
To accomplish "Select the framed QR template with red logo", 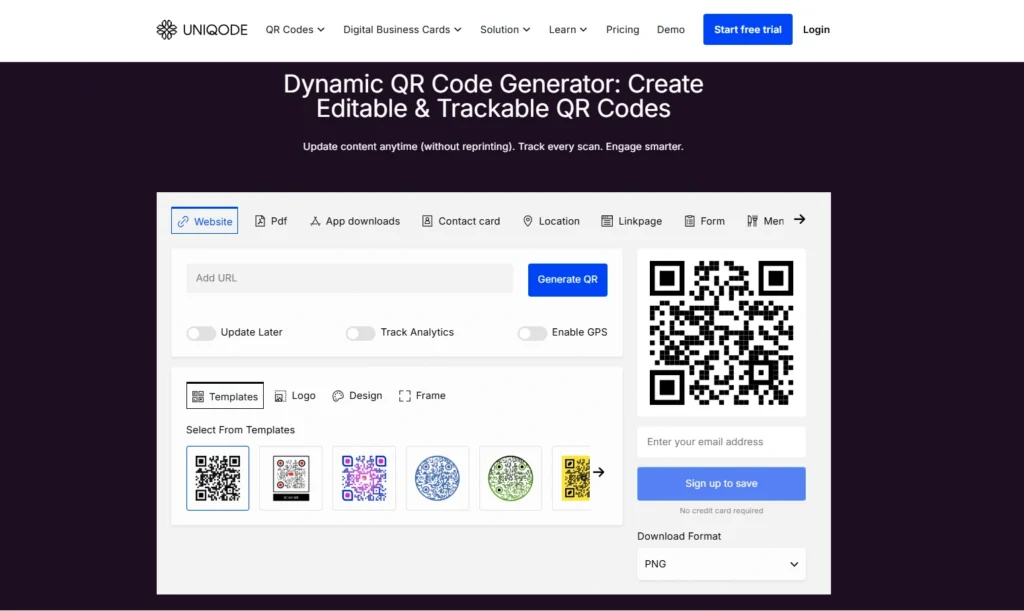I will [x=291, y=478].
